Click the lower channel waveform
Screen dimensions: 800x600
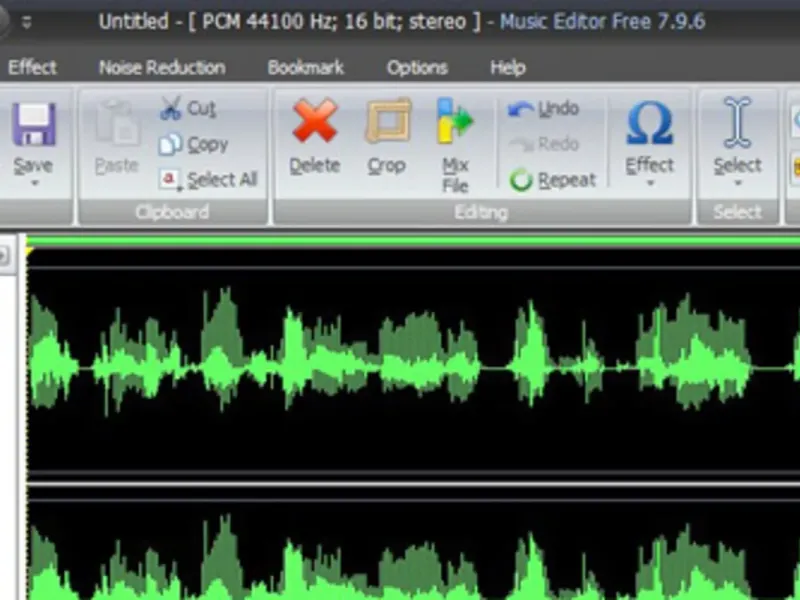[x=413, y=551]
